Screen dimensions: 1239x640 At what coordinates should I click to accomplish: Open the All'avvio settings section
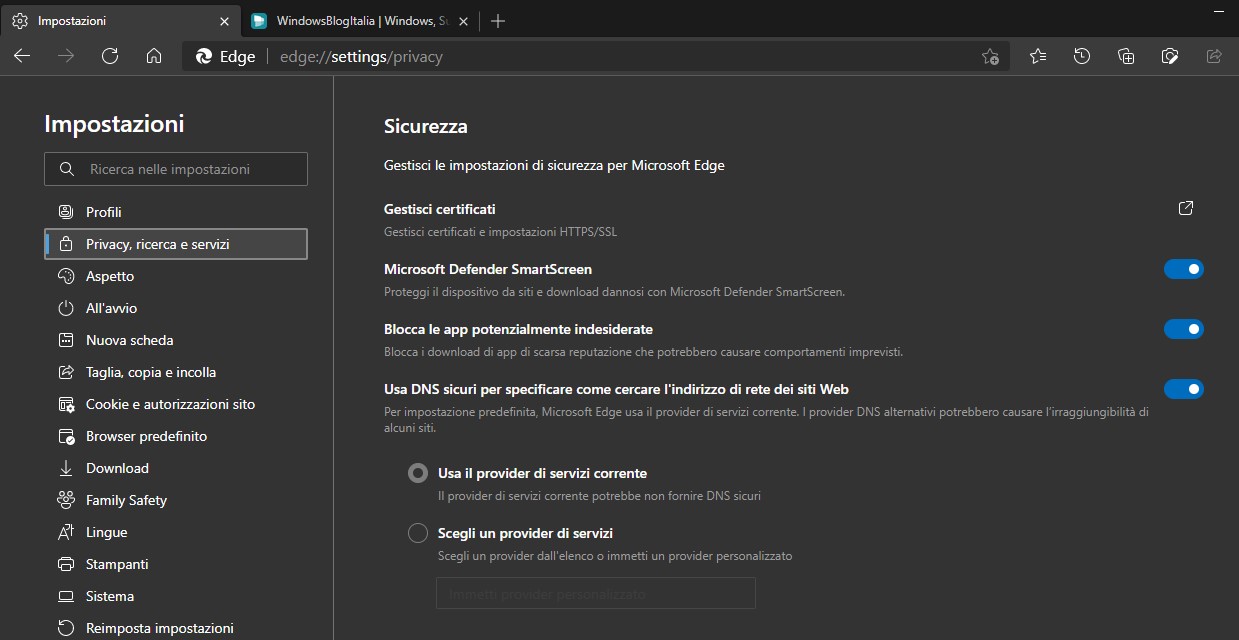(176, 308)
